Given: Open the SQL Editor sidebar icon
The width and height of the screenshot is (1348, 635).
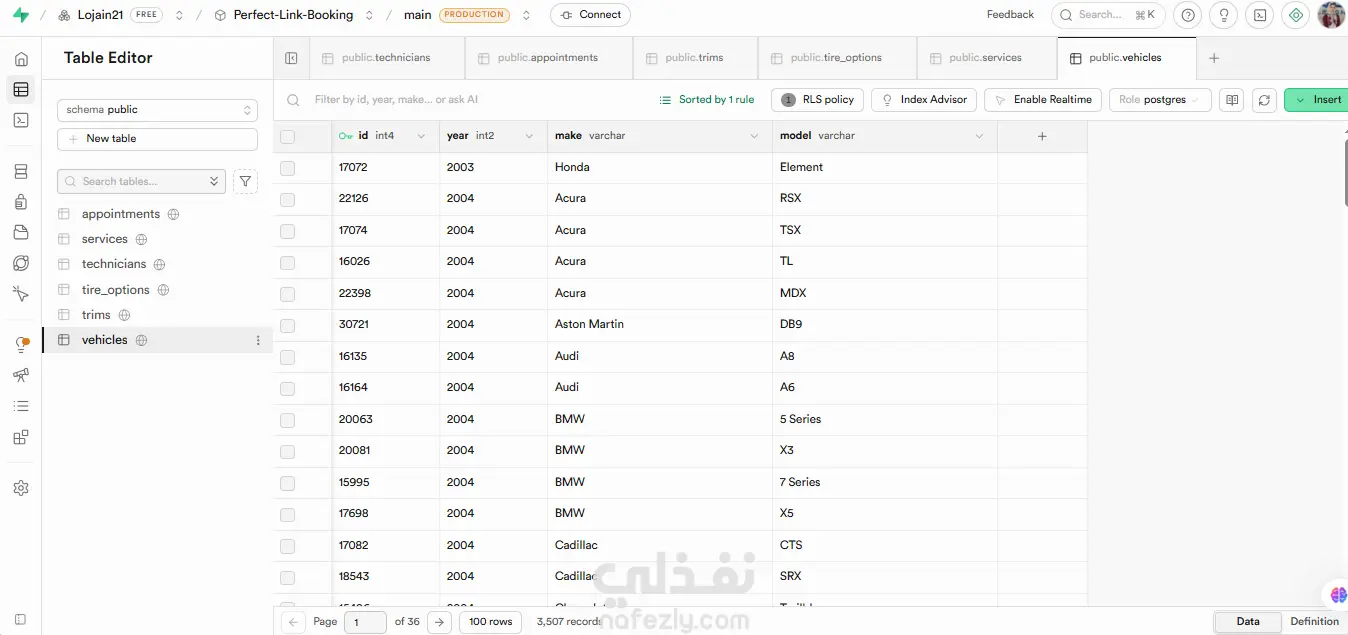Looking at the screenshot, I should tap(21, 120).
